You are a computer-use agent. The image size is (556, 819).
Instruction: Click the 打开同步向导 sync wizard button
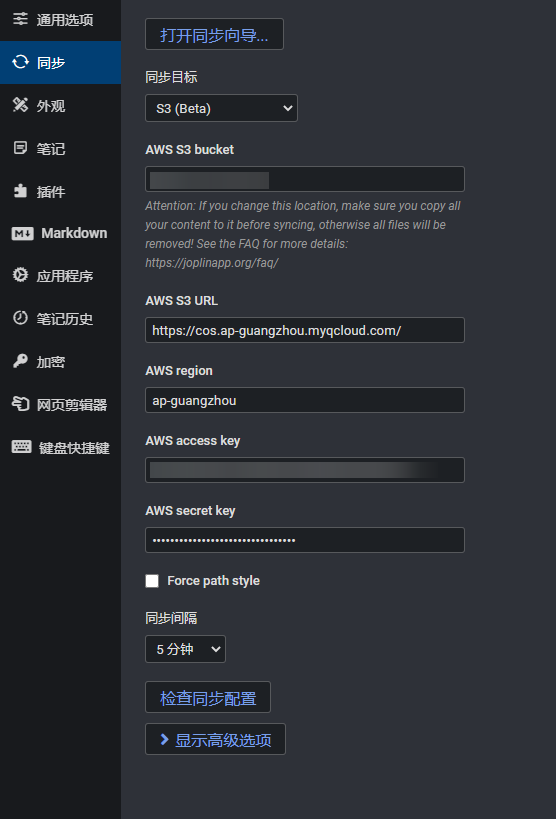click(214, 34)
